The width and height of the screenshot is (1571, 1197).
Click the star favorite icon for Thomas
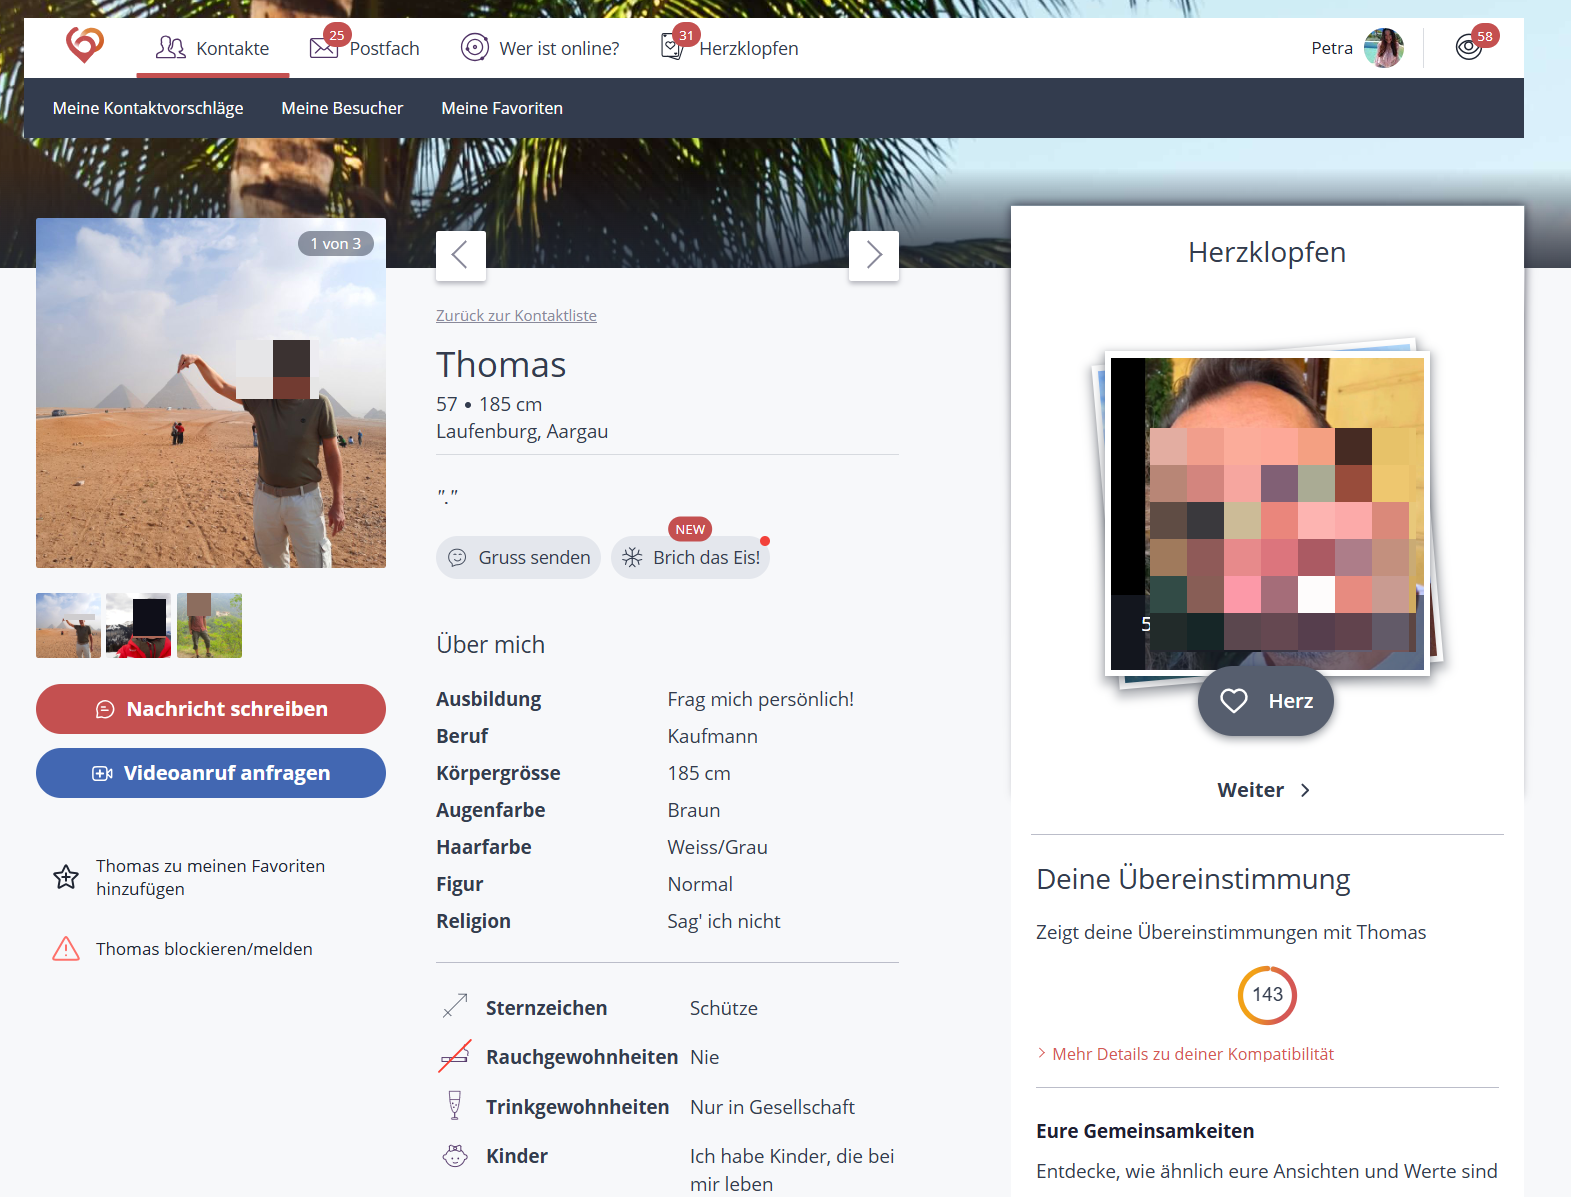point(66,877)
